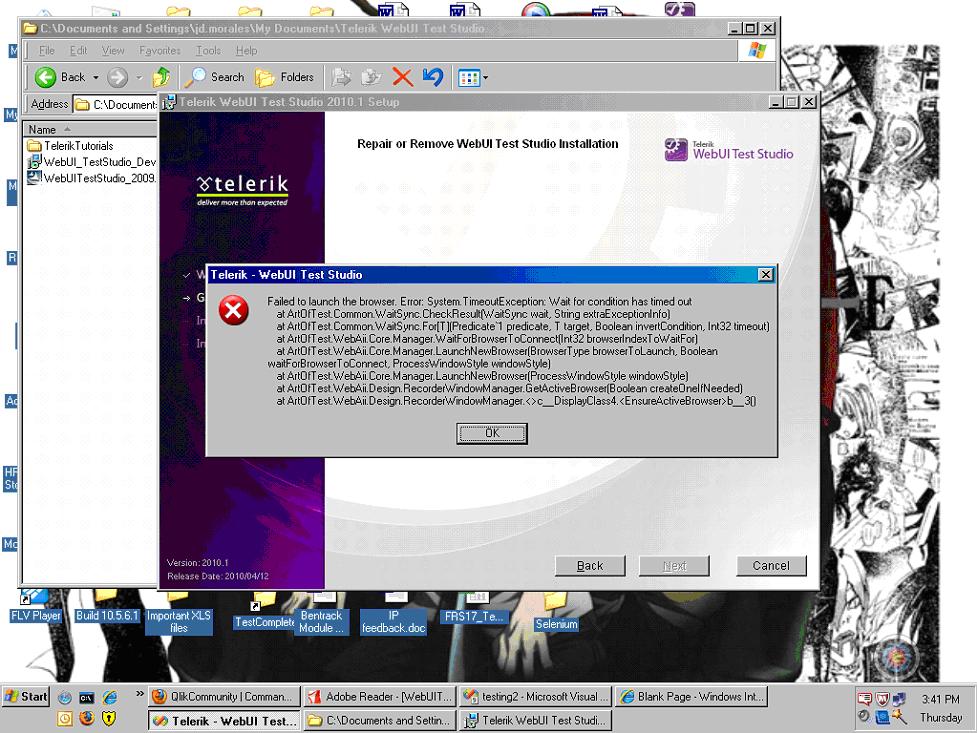Select the WebUI_TestStudio_Dev installer file
This screenshot has height=733, width=977.
[x=92, y=162]
